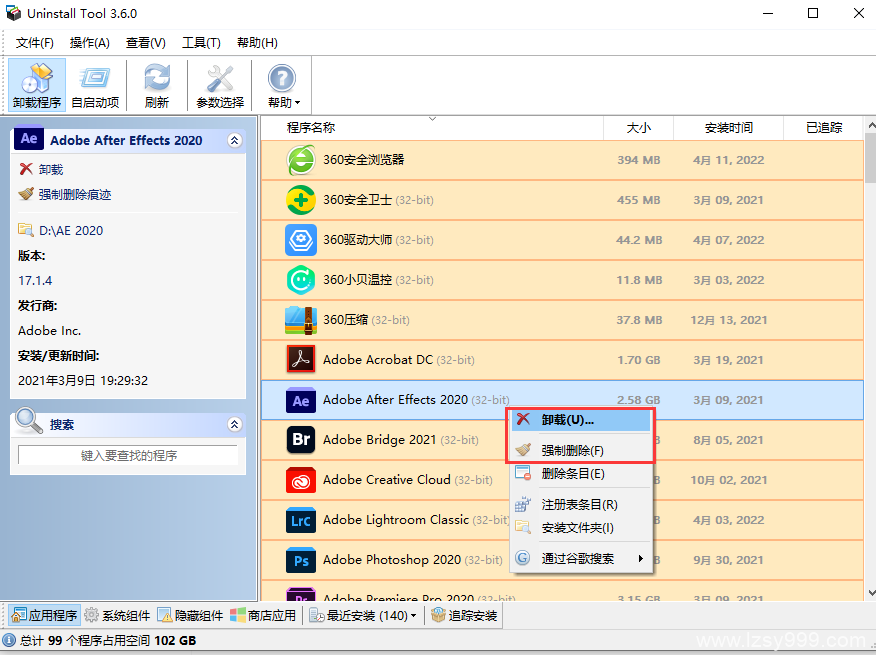
Task: Select the Adobe Lightroom Classic icon
Action: pyautogui.click(x=301, y=520)
